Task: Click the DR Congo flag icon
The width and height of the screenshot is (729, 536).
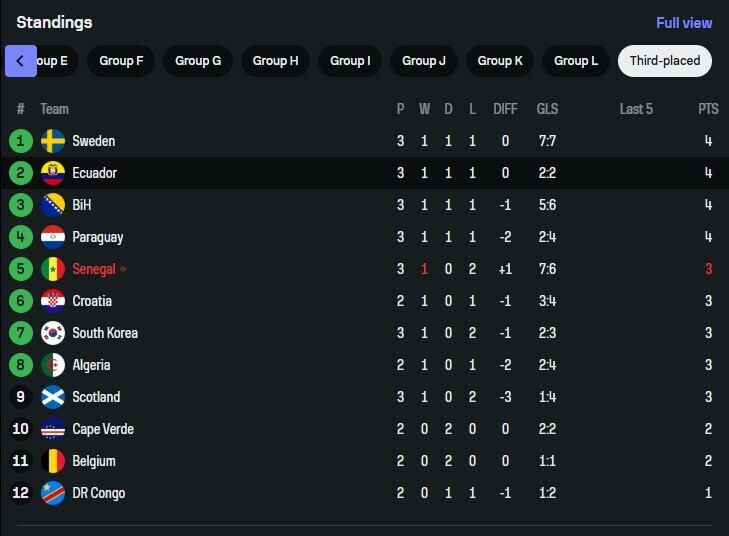Action: (53, 493)
